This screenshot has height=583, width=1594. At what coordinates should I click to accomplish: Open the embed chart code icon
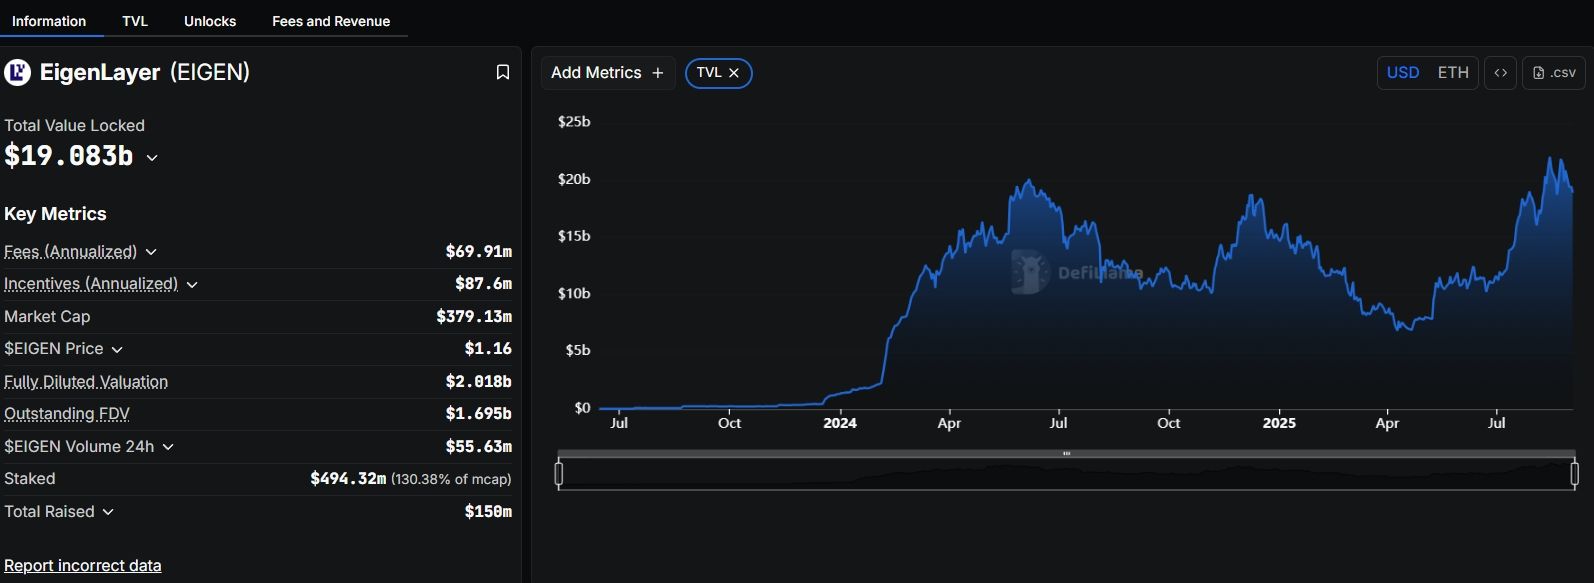point(1500,73)
